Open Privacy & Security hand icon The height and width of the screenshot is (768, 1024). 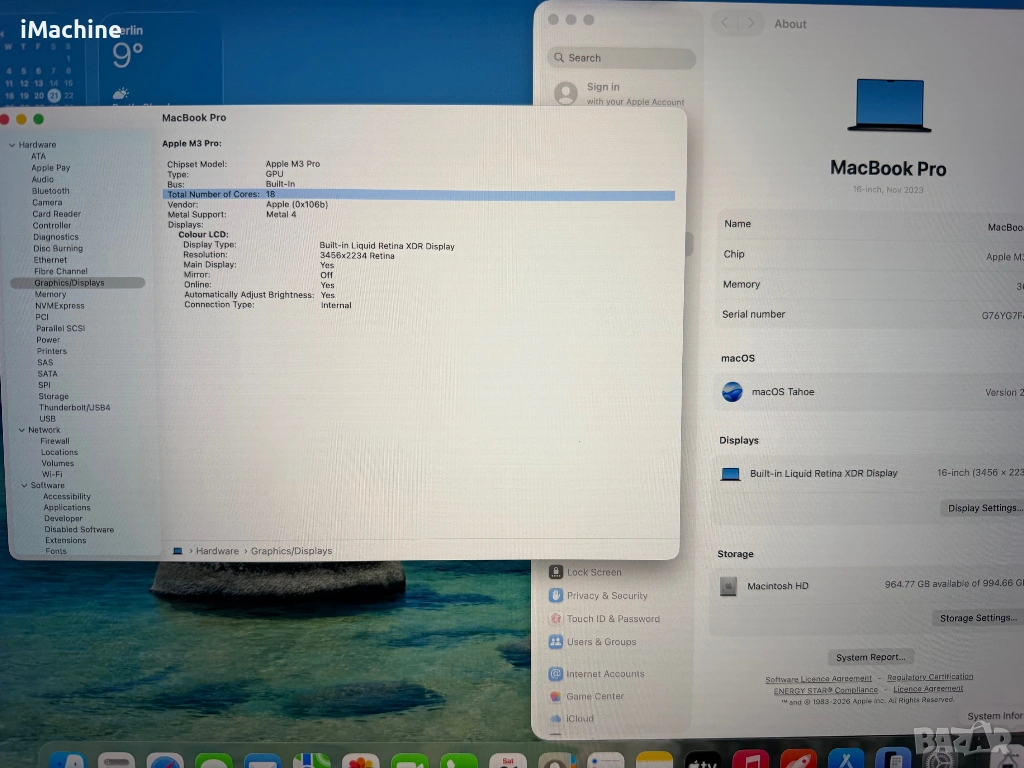(x=556, y=596)
